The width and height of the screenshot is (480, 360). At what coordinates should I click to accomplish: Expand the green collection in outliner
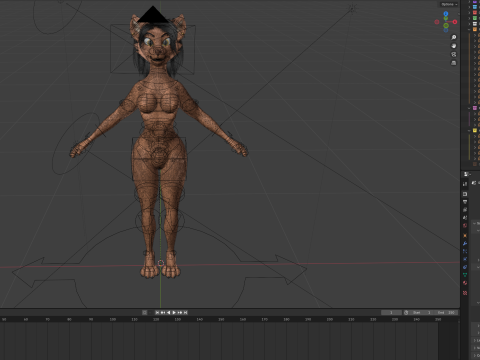[469, 18]
